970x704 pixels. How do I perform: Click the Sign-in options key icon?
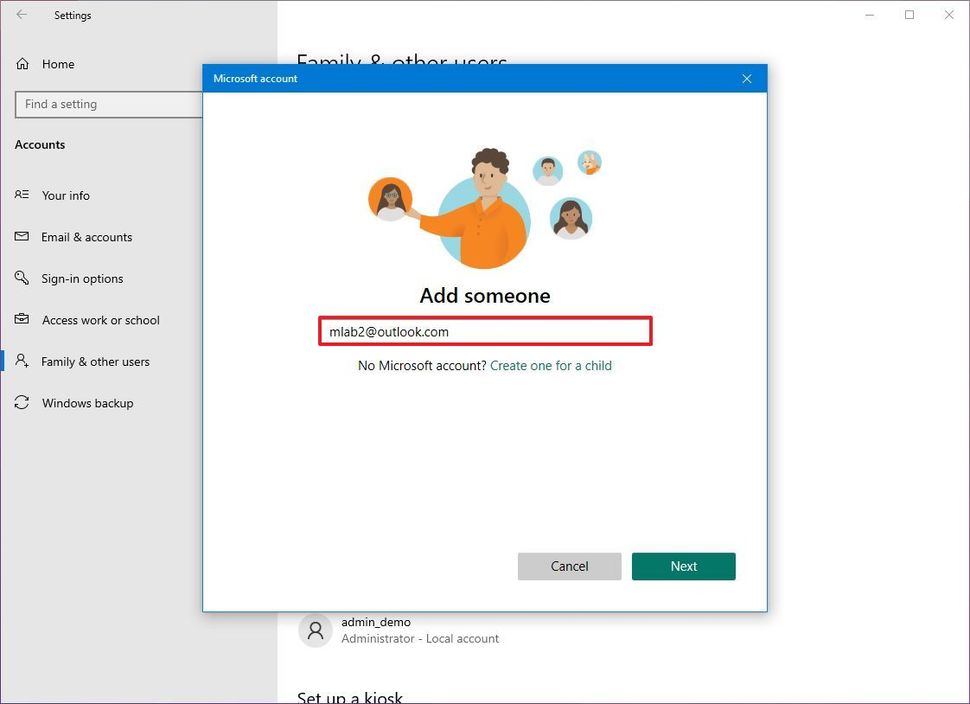click(22, 278)
